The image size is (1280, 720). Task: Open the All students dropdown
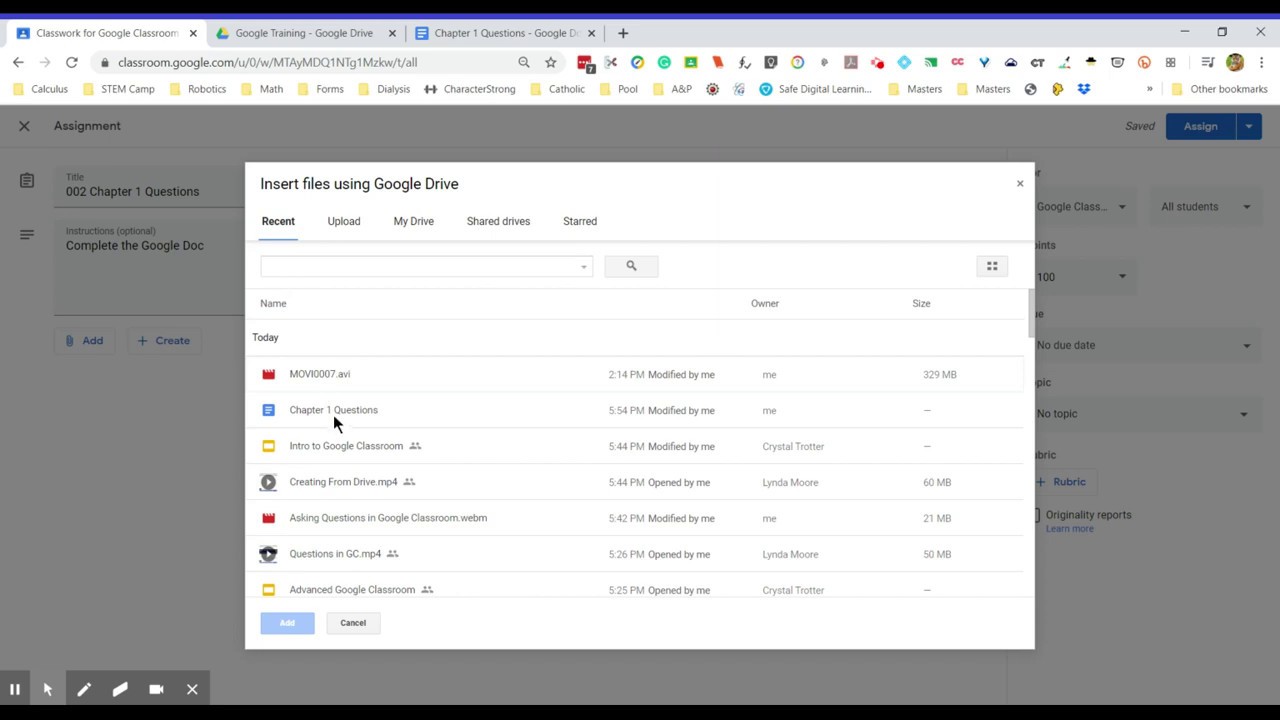(x=1205, y=207)
